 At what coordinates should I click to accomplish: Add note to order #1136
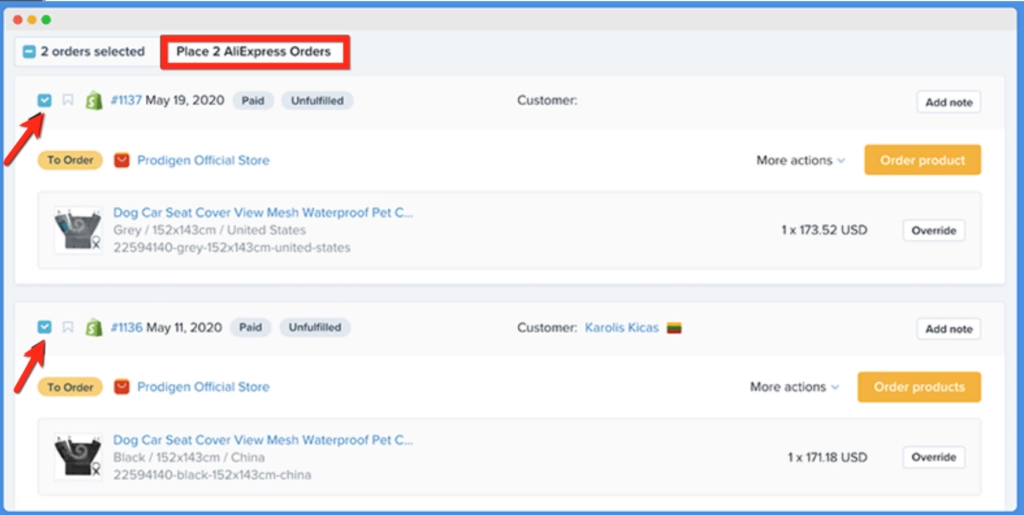[949, 329]
